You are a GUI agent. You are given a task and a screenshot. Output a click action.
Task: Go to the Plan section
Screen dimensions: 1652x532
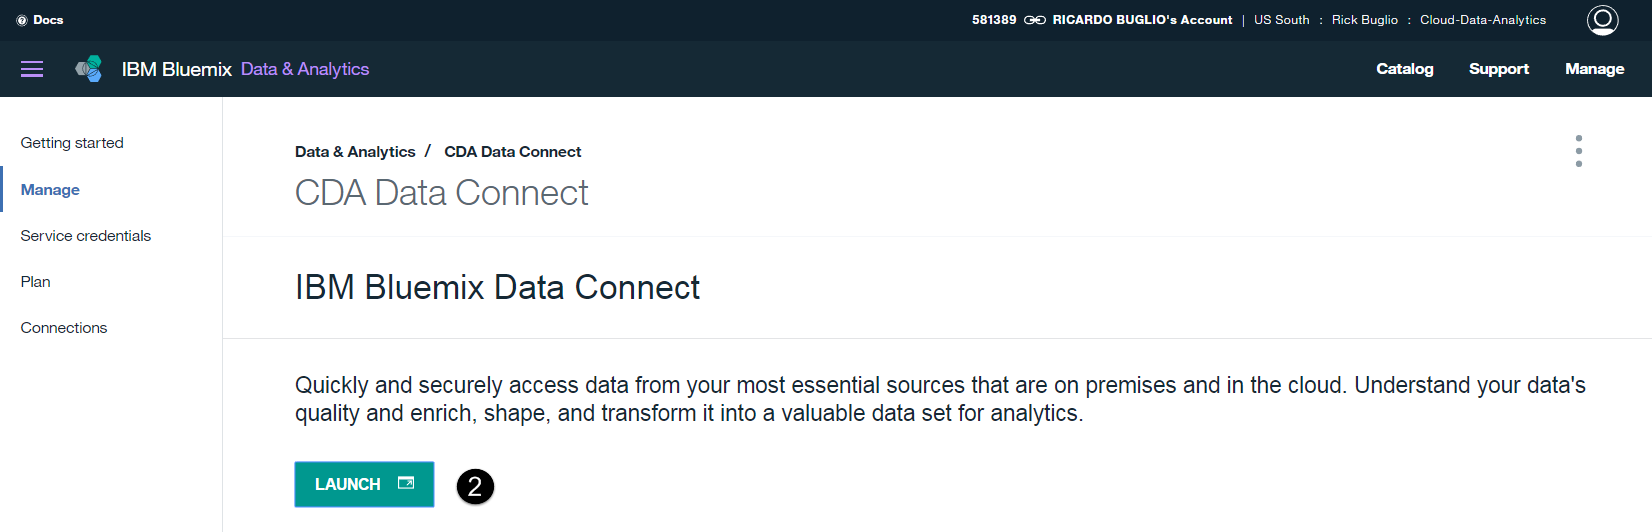tap(35, 282)
